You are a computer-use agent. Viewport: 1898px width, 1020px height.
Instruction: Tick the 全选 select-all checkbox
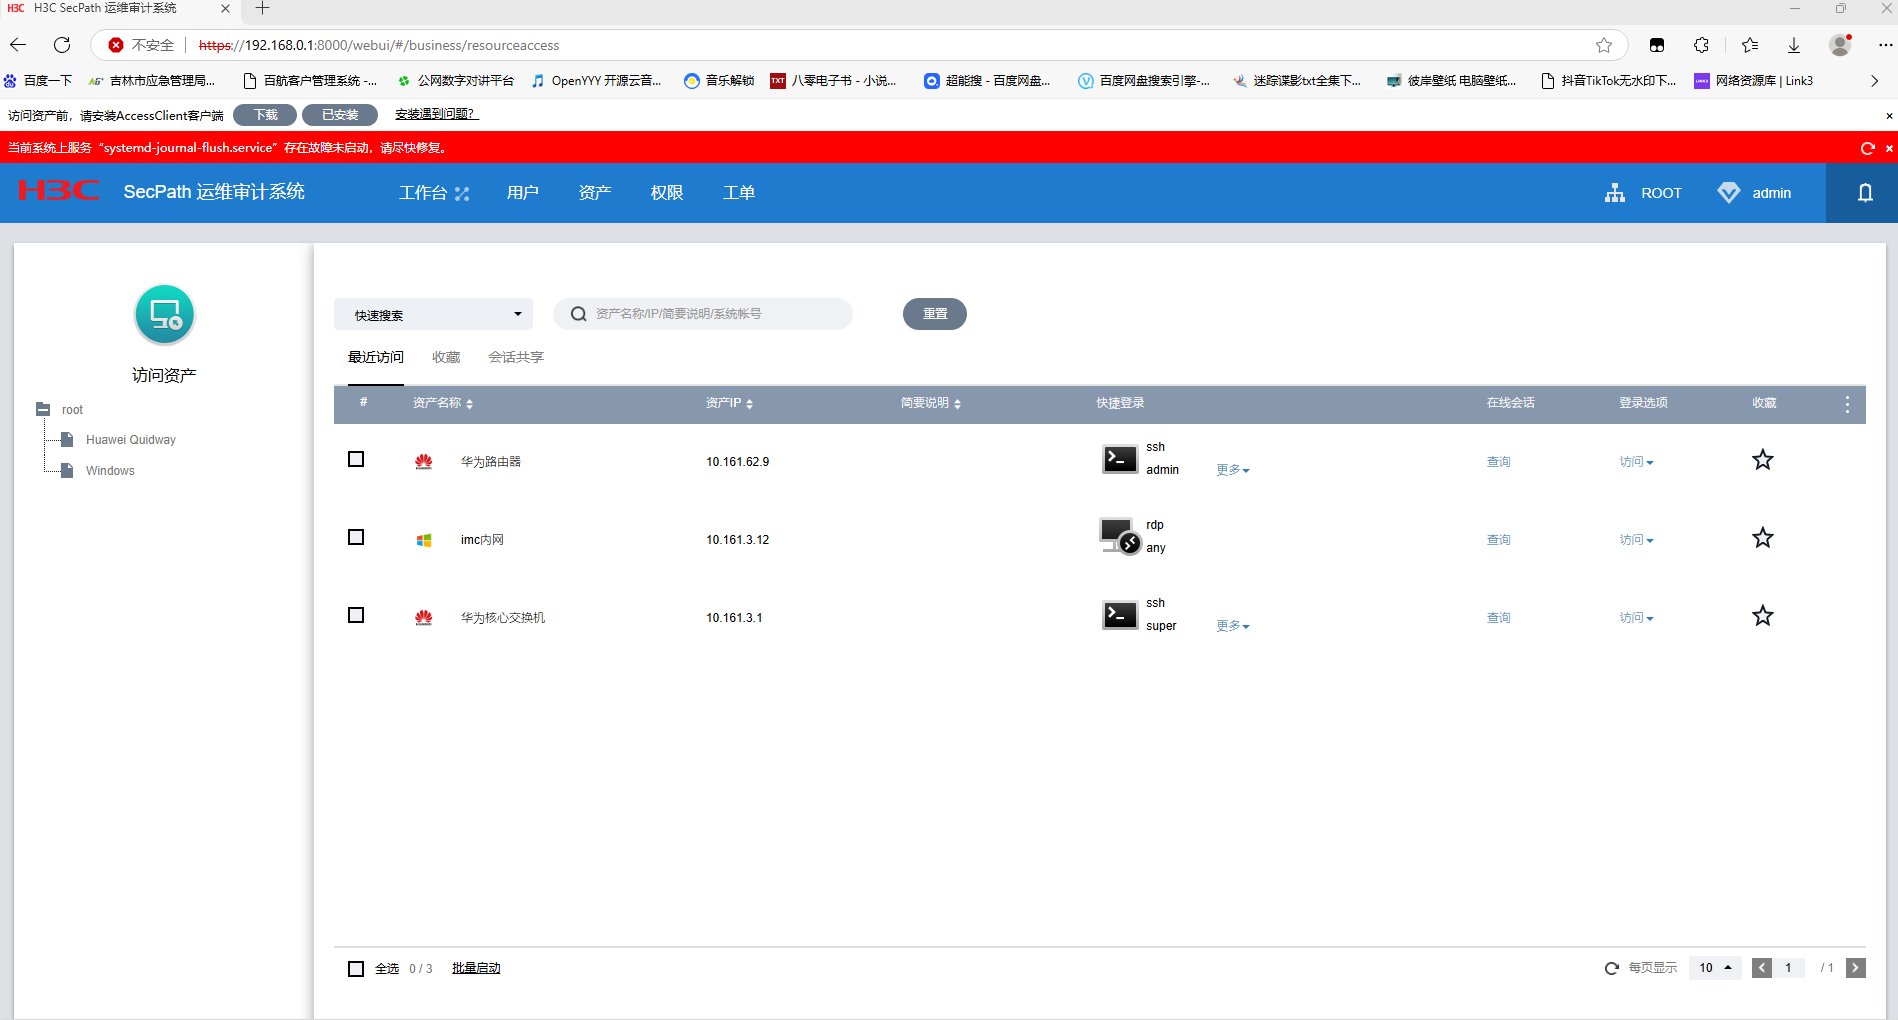tap(356, 969)
